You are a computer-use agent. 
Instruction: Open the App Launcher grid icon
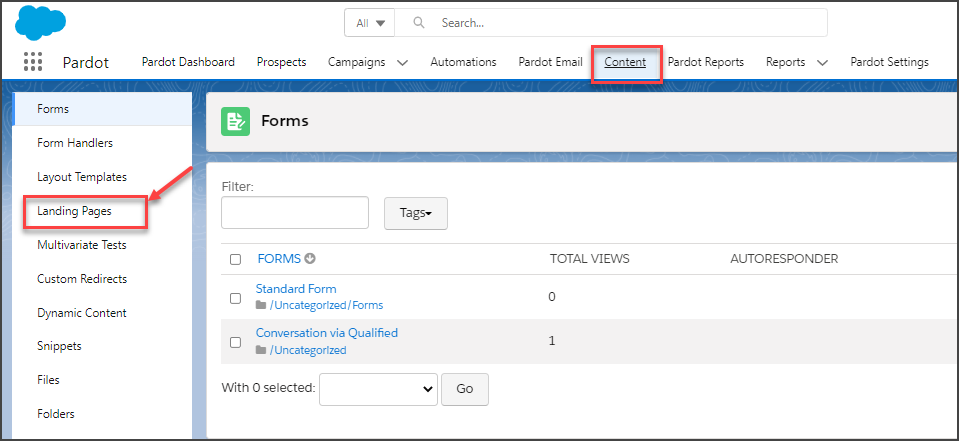(32, 62)
